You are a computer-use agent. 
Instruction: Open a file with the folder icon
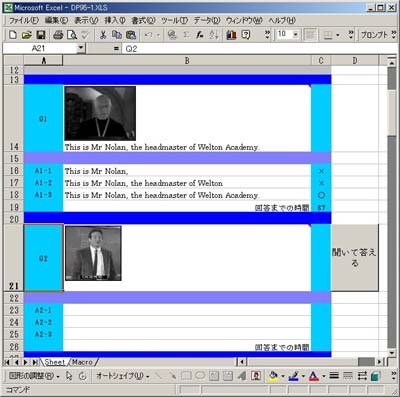26,35
